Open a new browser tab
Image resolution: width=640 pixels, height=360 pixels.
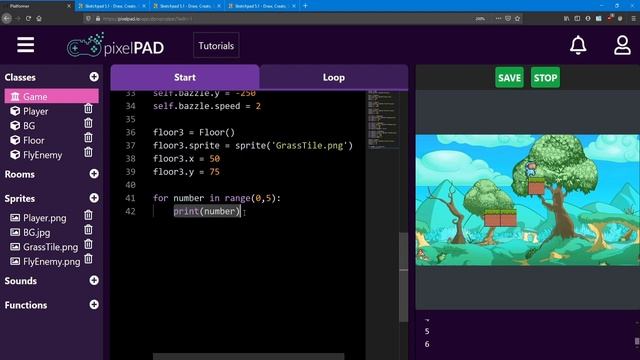coord(305,6)
